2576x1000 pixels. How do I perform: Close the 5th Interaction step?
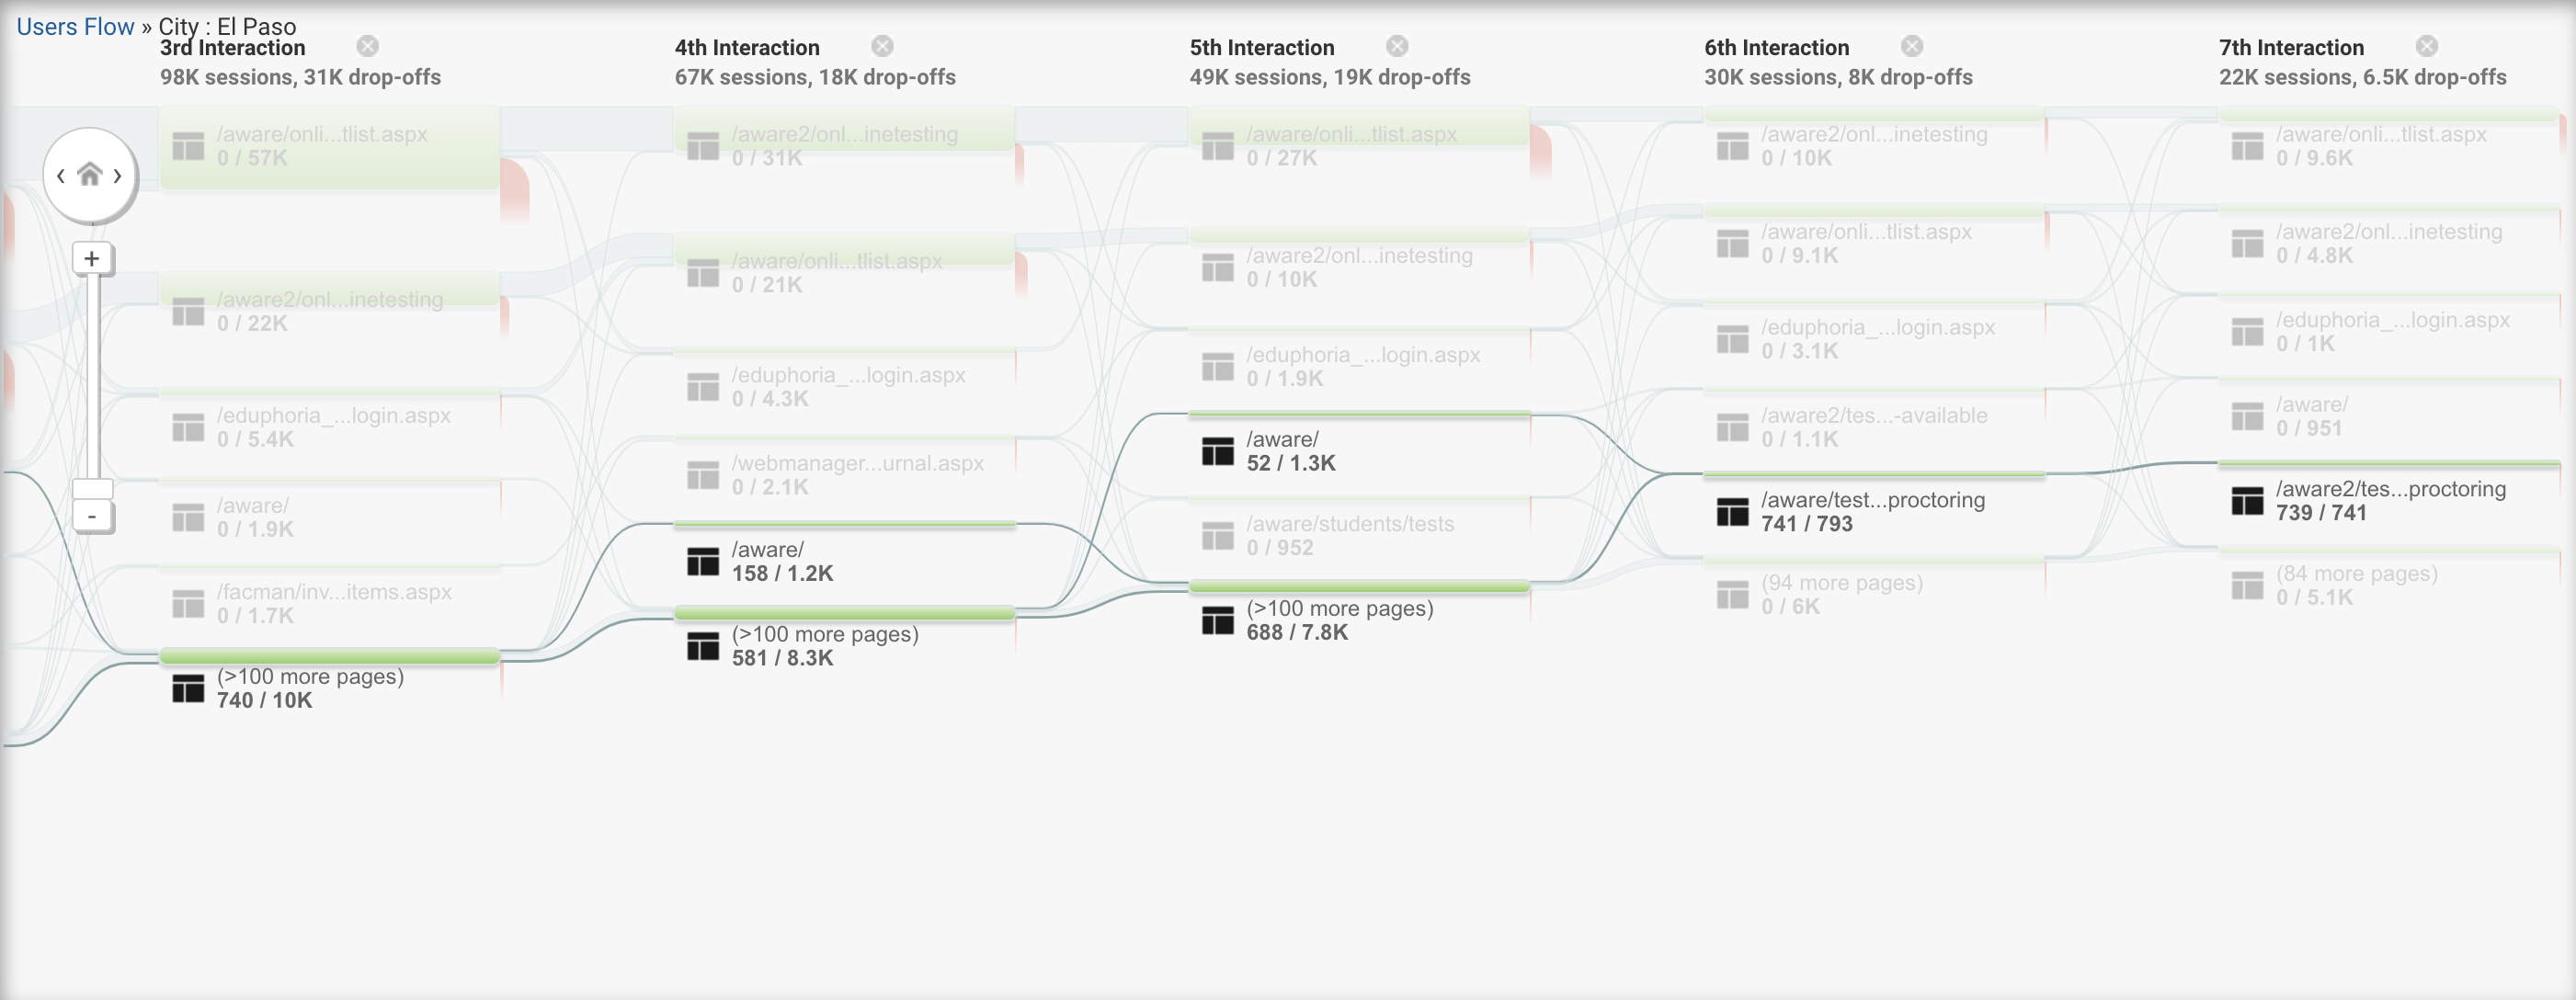(x=1397, y=46)
